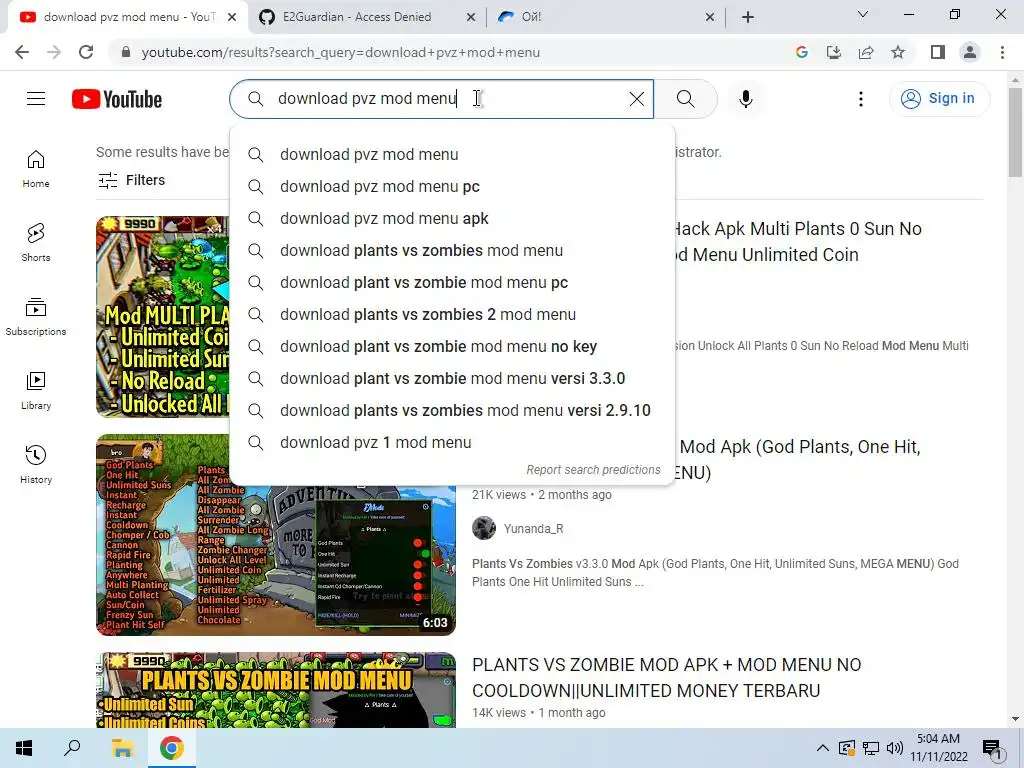The width and height of the screenshot is (1024, 768).
Task: Choose suggestion 'download plants vs zombies 2 mod menu'
Action: (452, 315)
